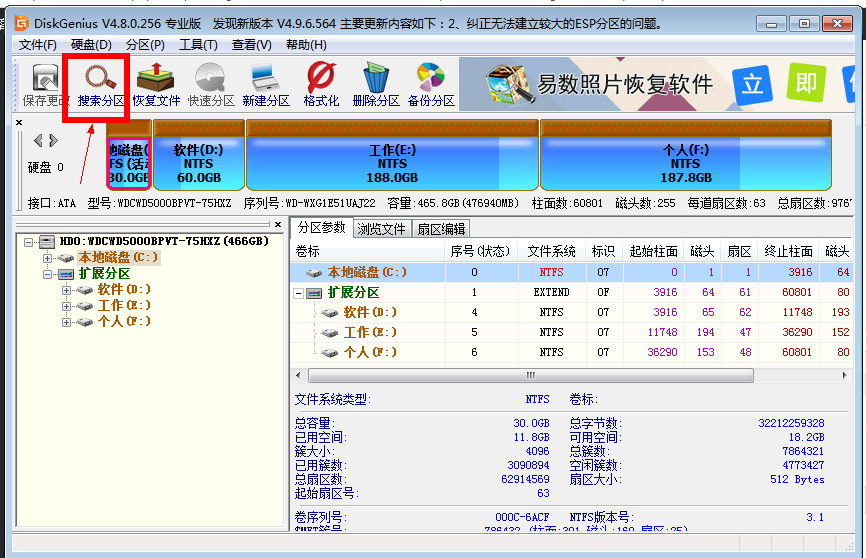Image resolution: width=866 pixels, height=558 pixels.
Task: Select 软件(D:) row in partition table
Action: [571, 312]
